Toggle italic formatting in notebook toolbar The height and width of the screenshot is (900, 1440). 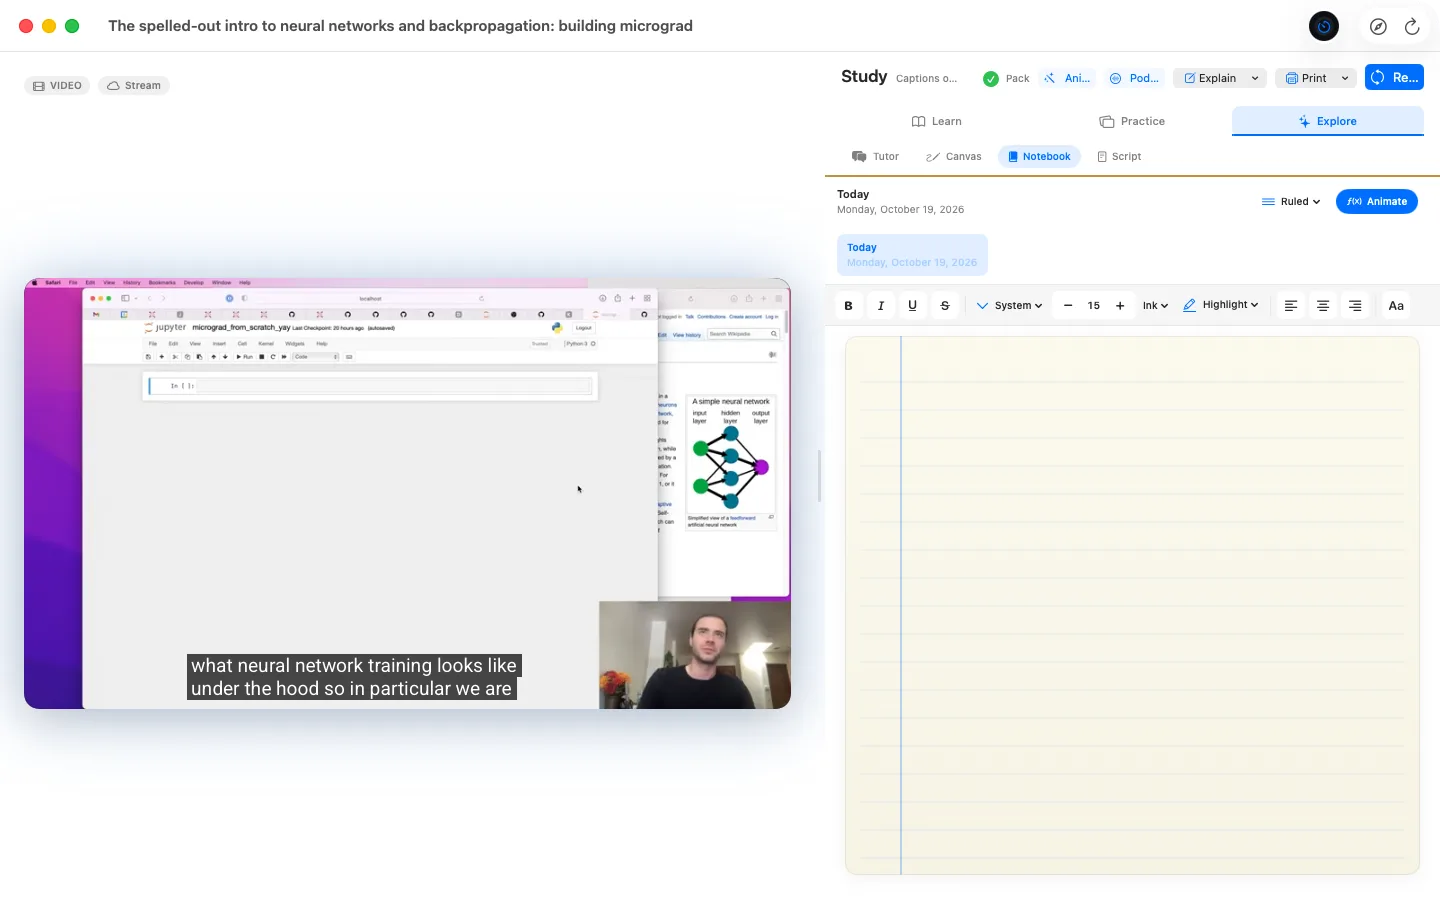pyautogui.click(x=881, y=306)
